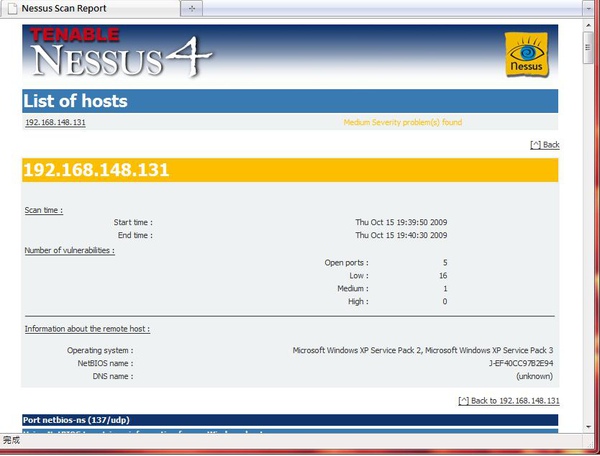Click 'Medium Severity problem(s) found' text
This screenshot has width=600, height=456.
pos(403,122)
